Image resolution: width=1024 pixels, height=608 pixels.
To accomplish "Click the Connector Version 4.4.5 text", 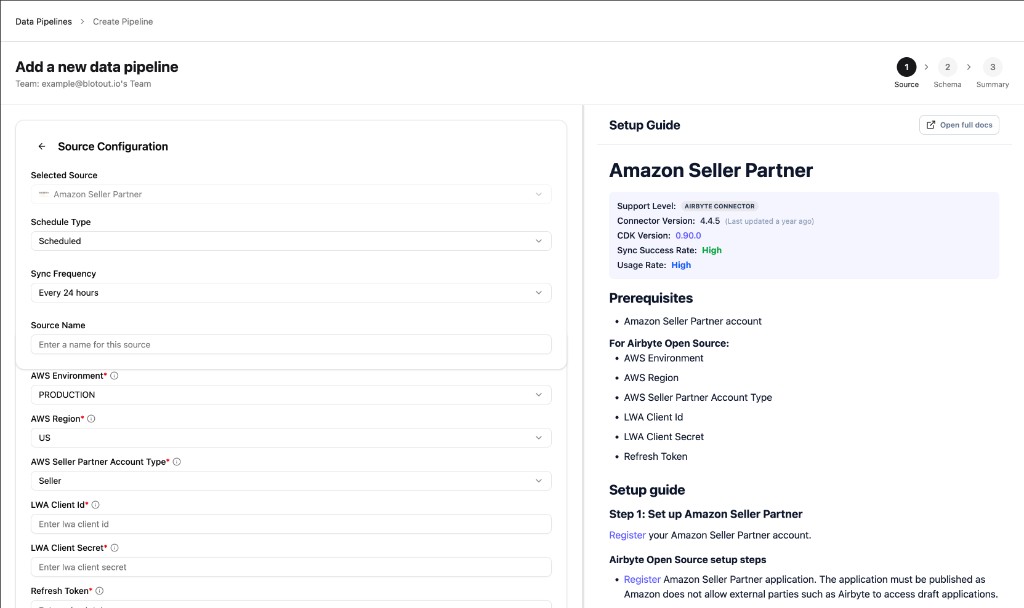I will pyautogui.click(x=710, y=221).
